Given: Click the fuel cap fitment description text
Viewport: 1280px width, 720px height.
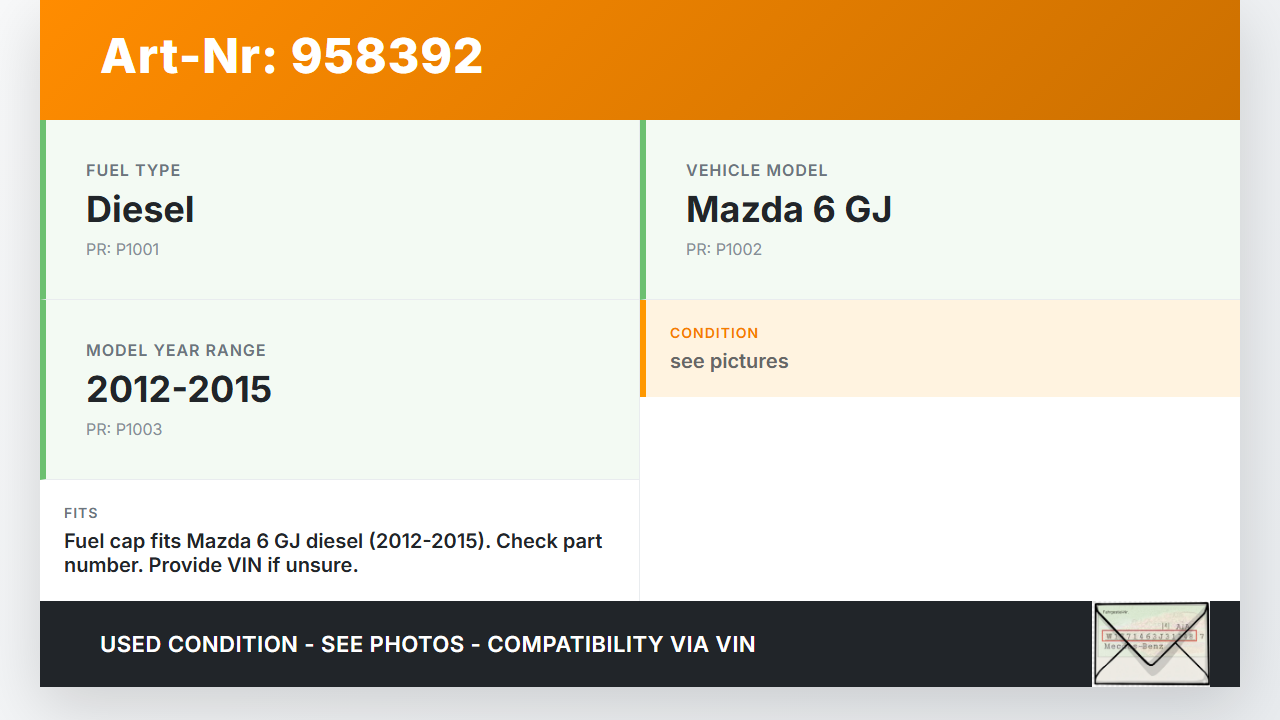Looking at the screenshot, I should click(x=333, y=553).
